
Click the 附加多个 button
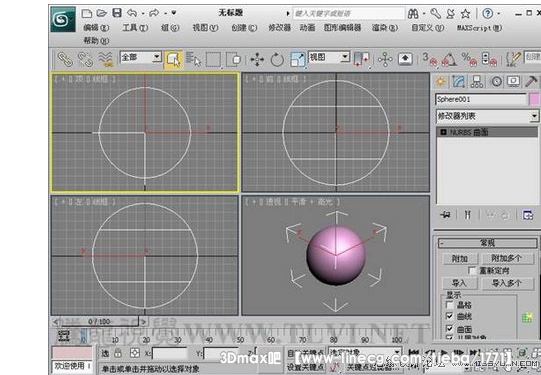tap(507, 258)
